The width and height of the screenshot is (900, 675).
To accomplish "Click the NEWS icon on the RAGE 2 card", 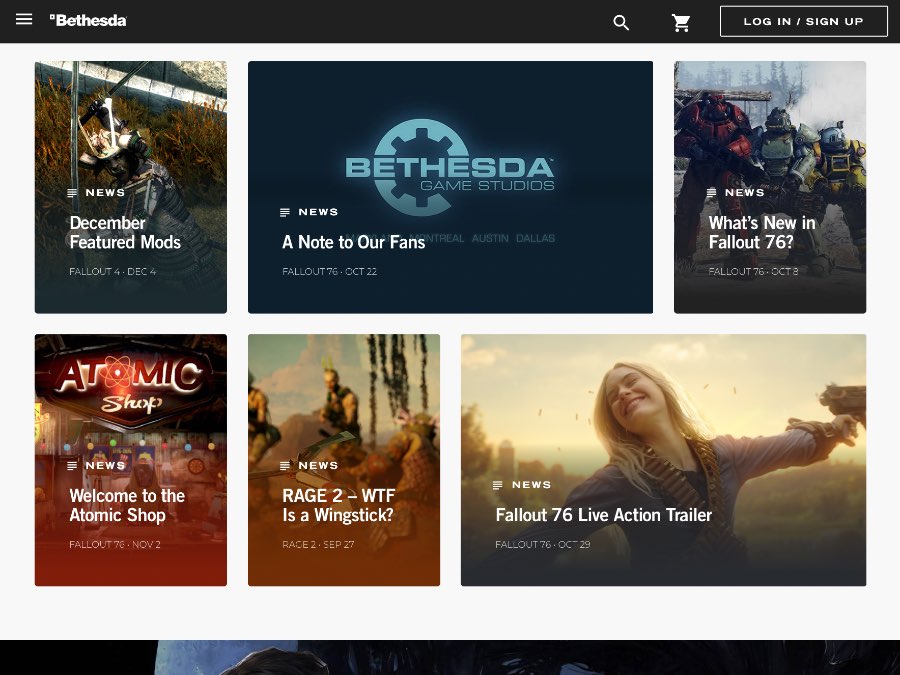I will click(x=284, y=465).
